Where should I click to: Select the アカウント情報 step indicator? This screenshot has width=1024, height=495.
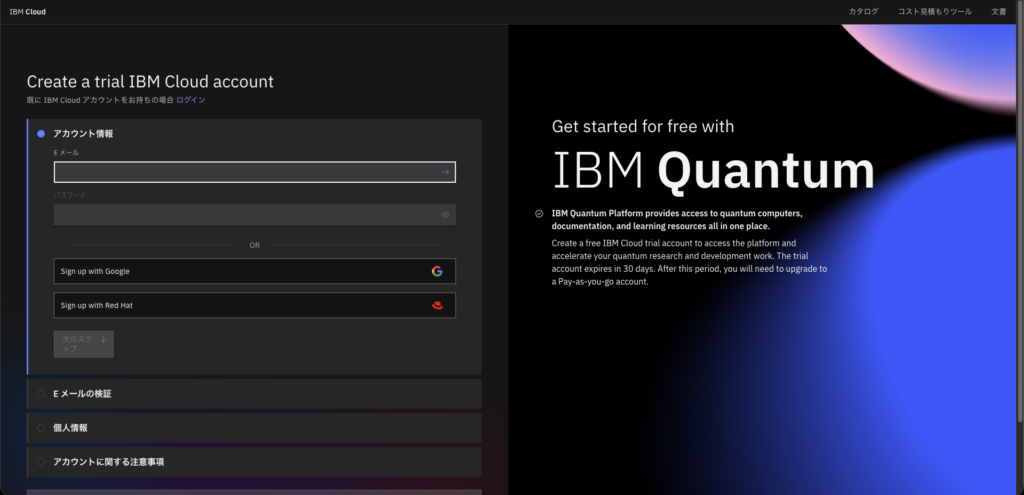pos(41,133)
